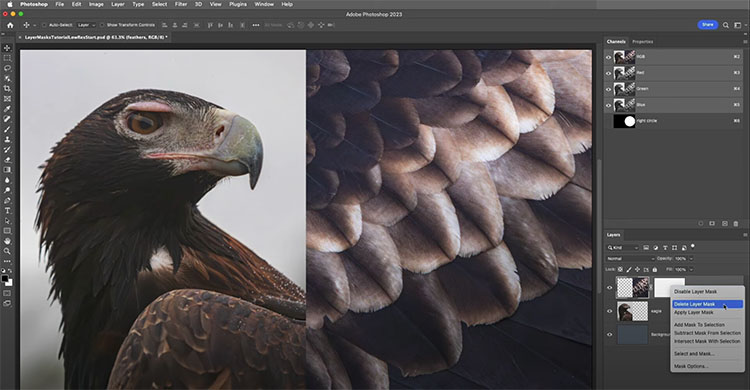Viewport: 750px width, 390px height.
Task: Select the Eyedropper tool
Action: pos(7,109)
